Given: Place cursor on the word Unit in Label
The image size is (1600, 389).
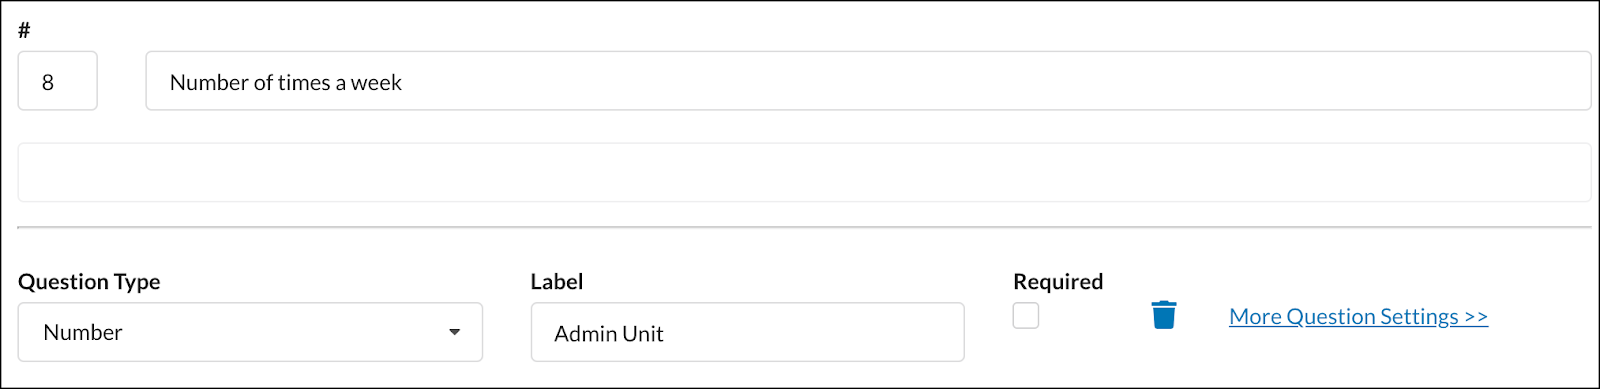Looking at the screenshot, I should tap(641, 334).
